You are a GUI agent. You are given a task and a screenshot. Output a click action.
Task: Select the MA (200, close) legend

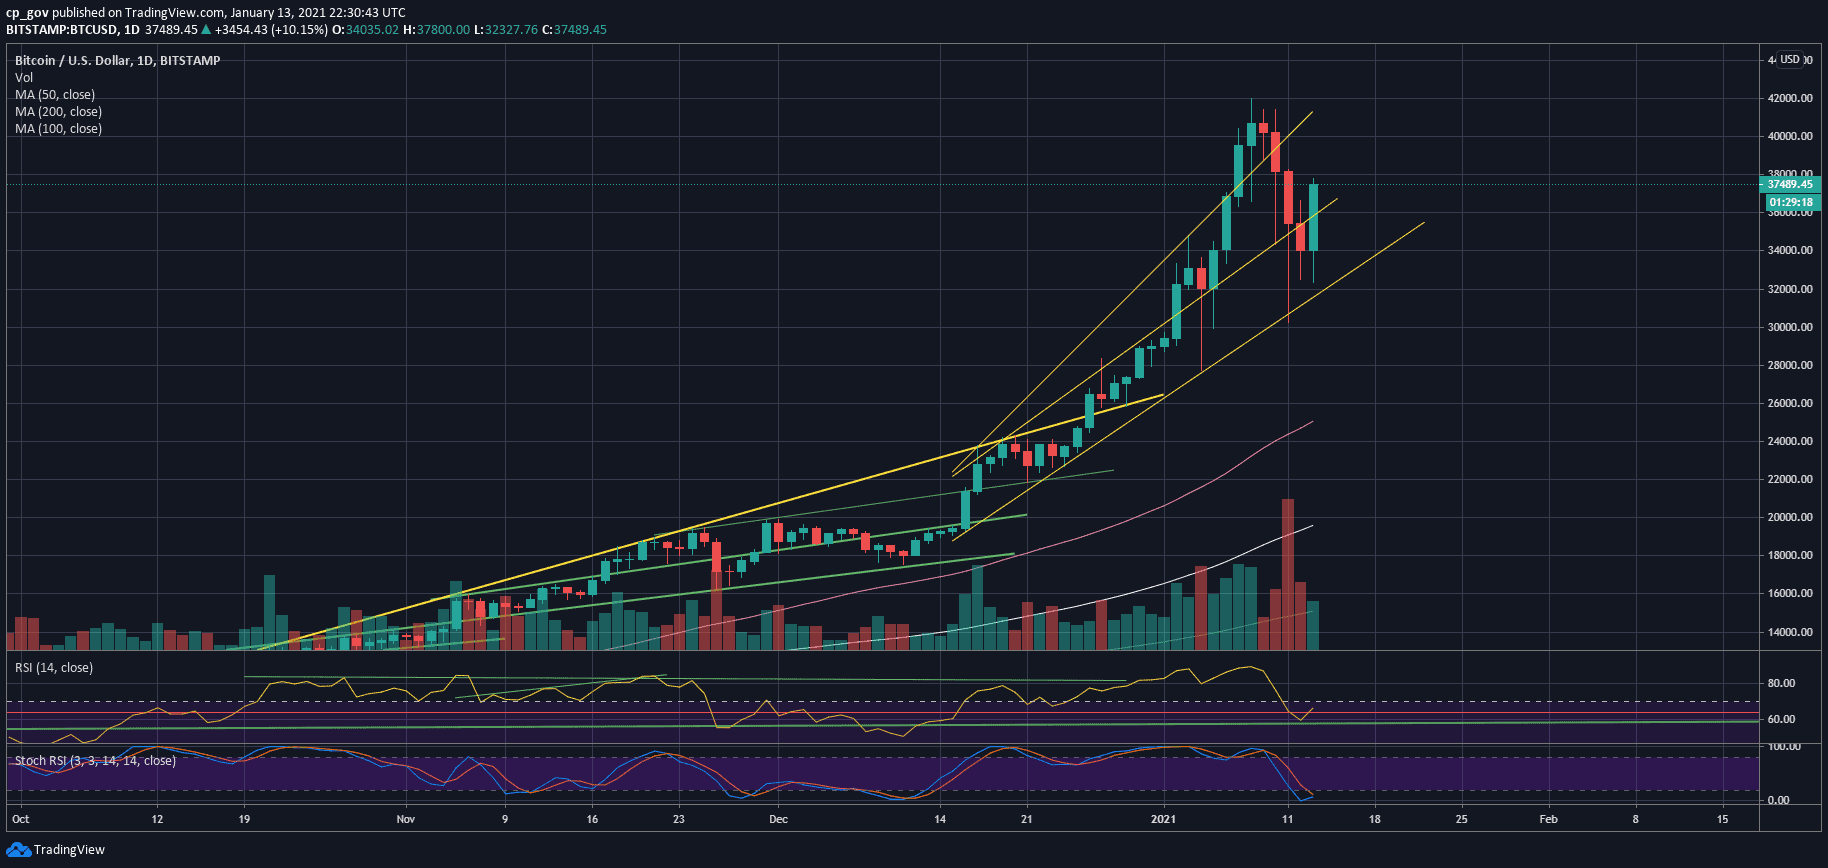click(x=58, y=111)
